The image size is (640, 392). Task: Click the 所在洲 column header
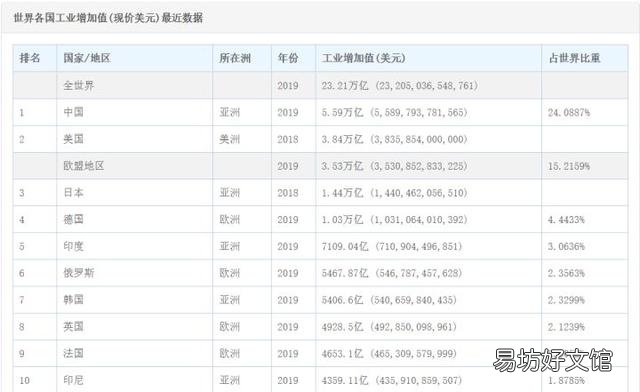[235, 58]
